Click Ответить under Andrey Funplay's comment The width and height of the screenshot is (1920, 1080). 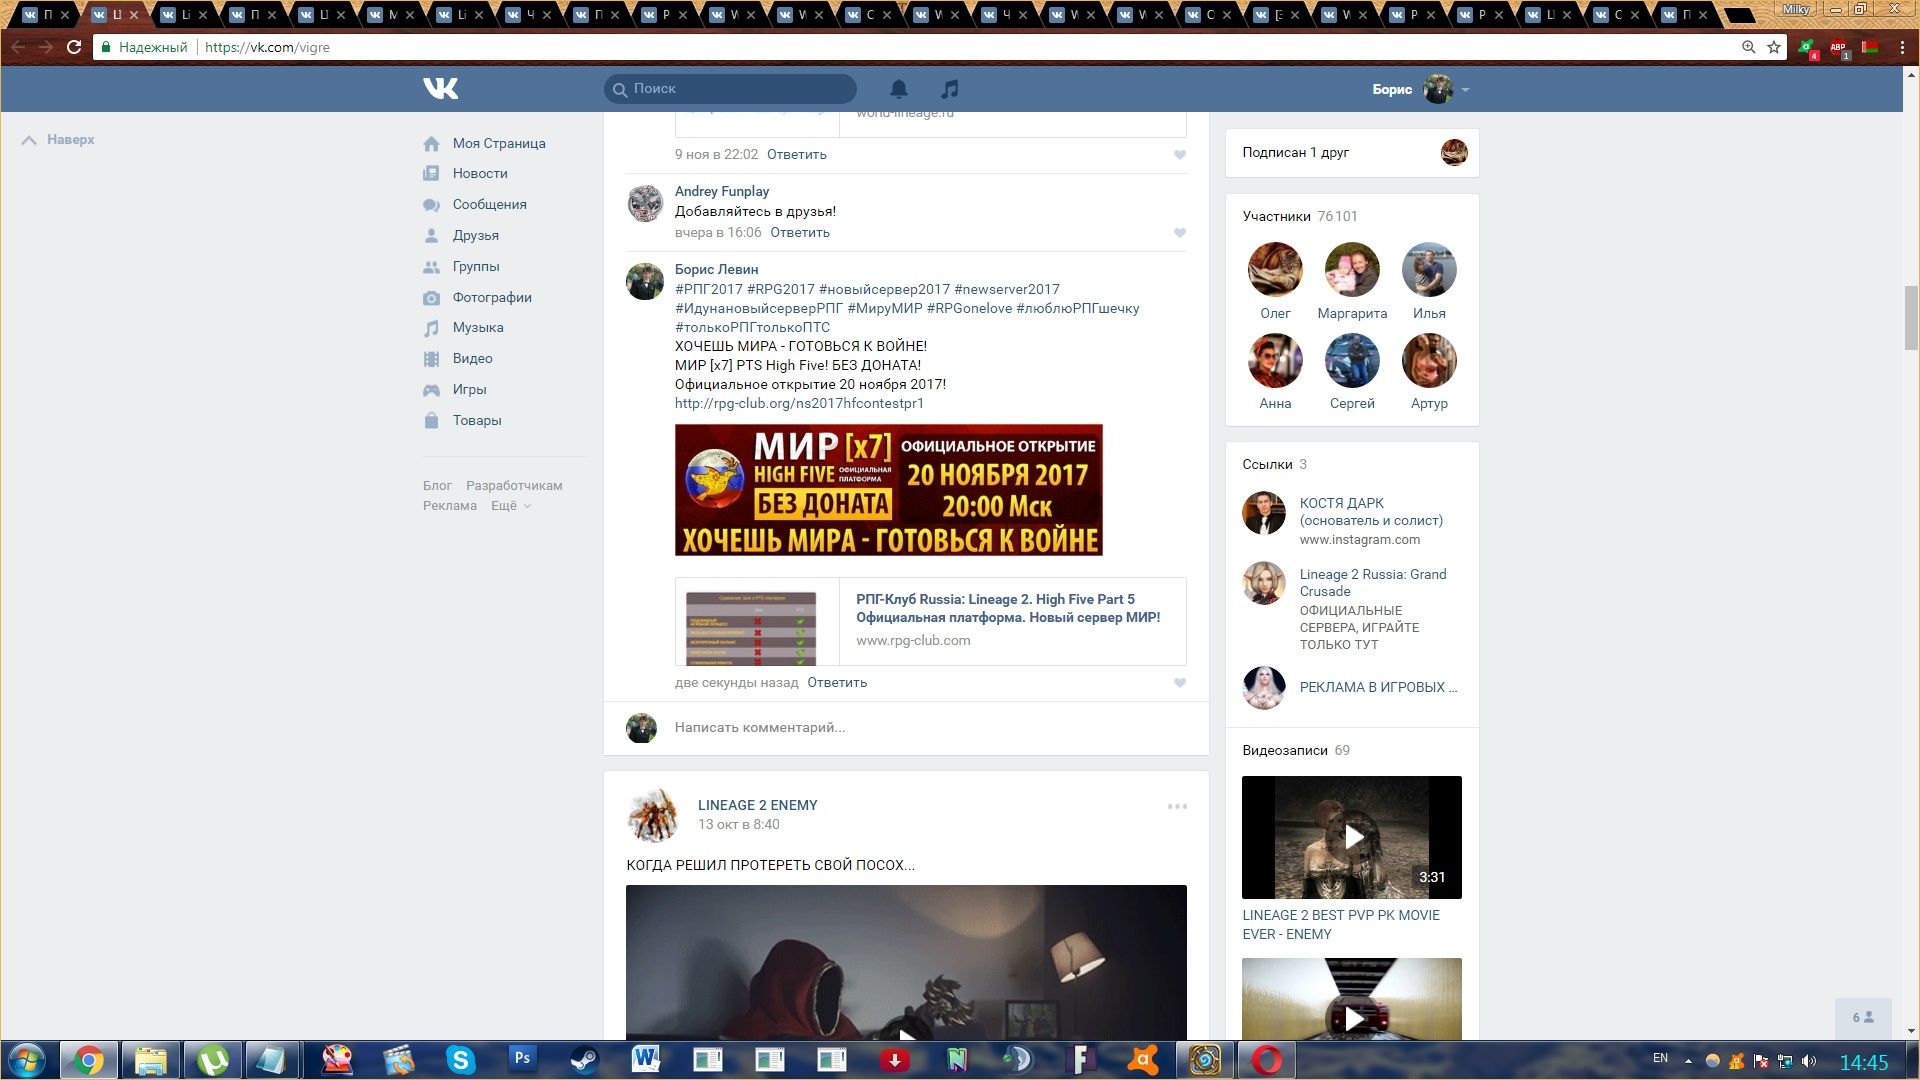(799, 233)
